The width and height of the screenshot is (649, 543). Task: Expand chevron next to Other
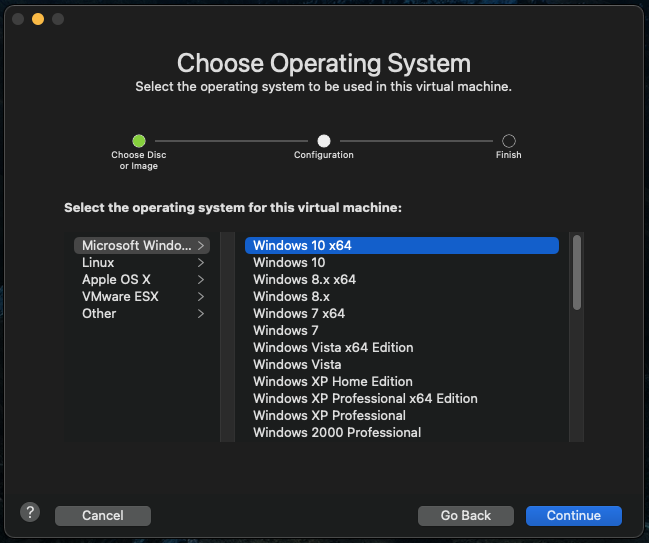[201, 313]
